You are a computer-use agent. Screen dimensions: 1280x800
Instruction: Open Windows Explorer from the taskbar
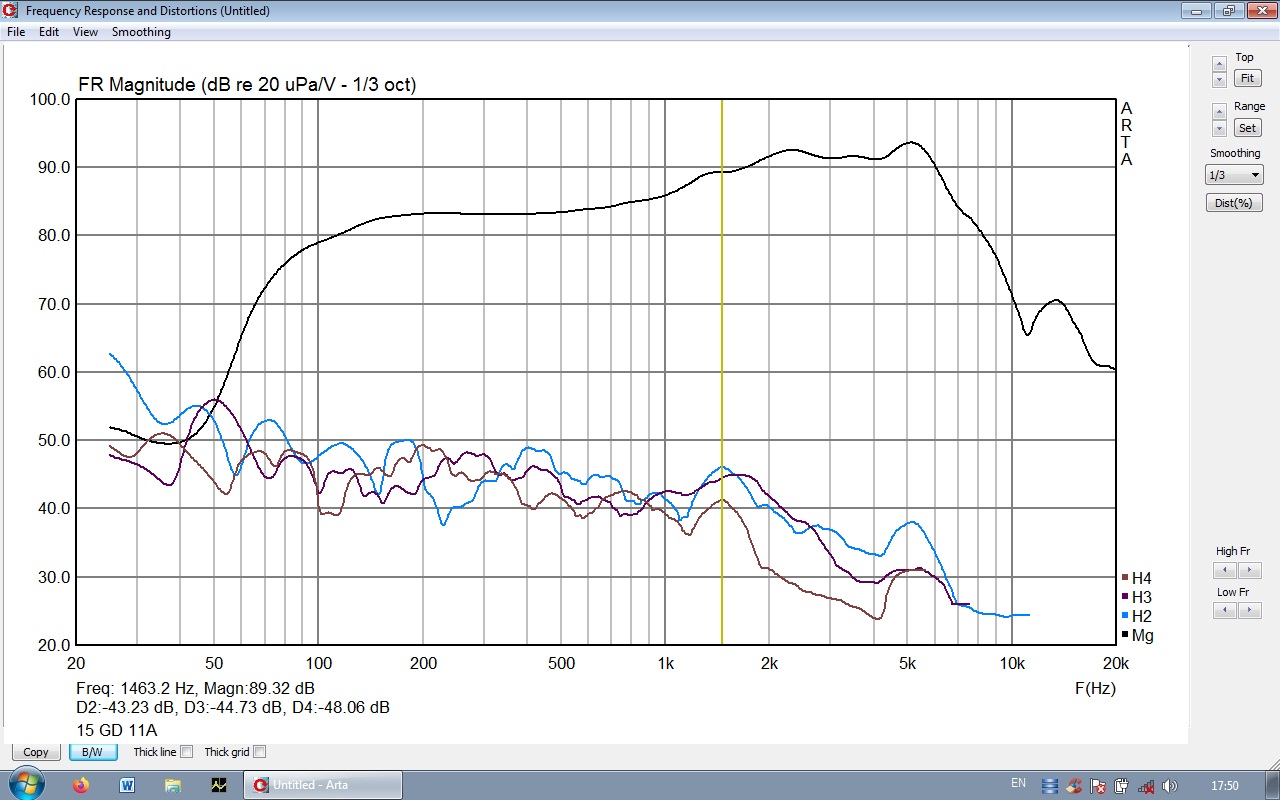coord(173,785)
